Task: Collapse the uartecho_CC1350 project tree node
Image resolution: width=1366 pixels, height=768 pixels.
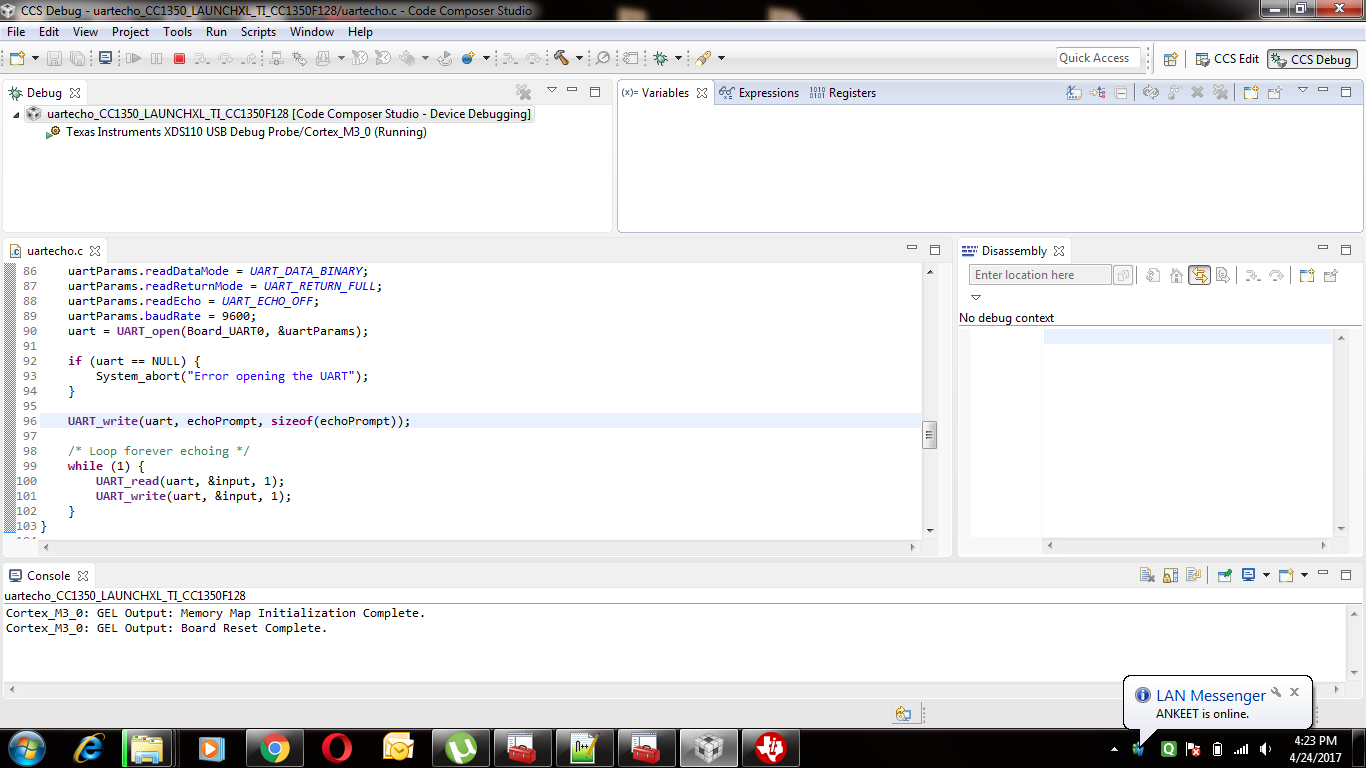Action: pyautogui.click(x=17, y=114)
